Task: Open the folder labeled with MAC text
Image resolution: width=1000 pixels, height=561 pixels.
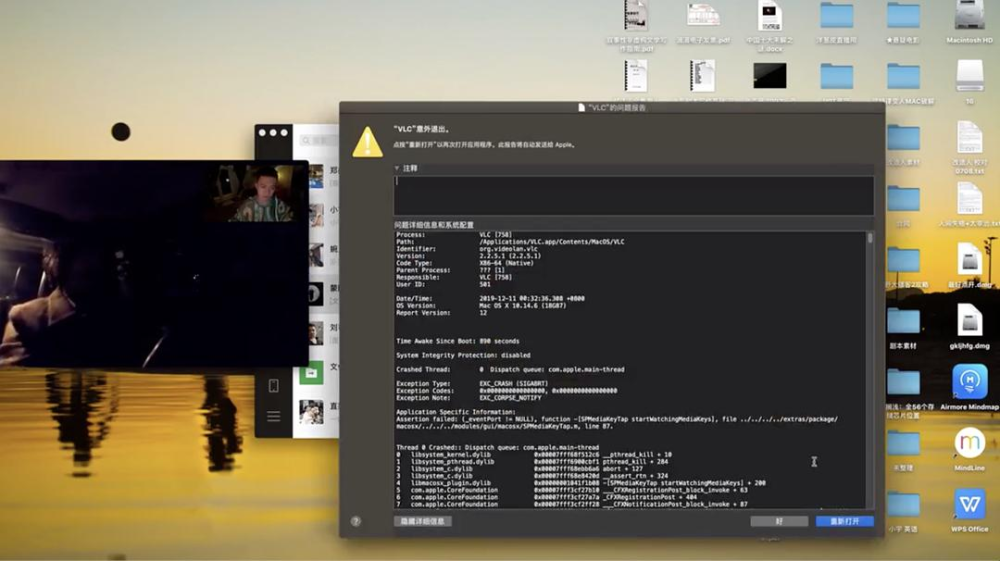Action: click(x=903, y=76)
